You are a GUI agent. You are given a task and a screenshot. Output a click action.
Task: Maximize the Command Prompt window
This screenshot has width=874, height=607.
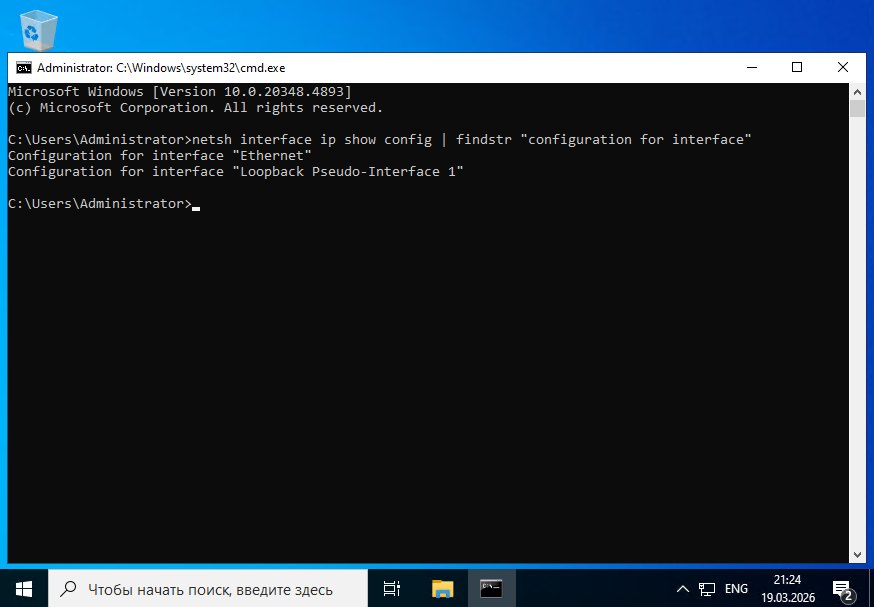pyautogui.click(x=797, y=68)
